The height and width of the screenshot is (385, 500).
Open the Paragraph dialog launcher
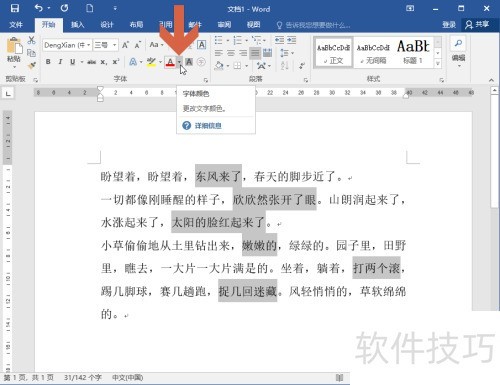305,80
